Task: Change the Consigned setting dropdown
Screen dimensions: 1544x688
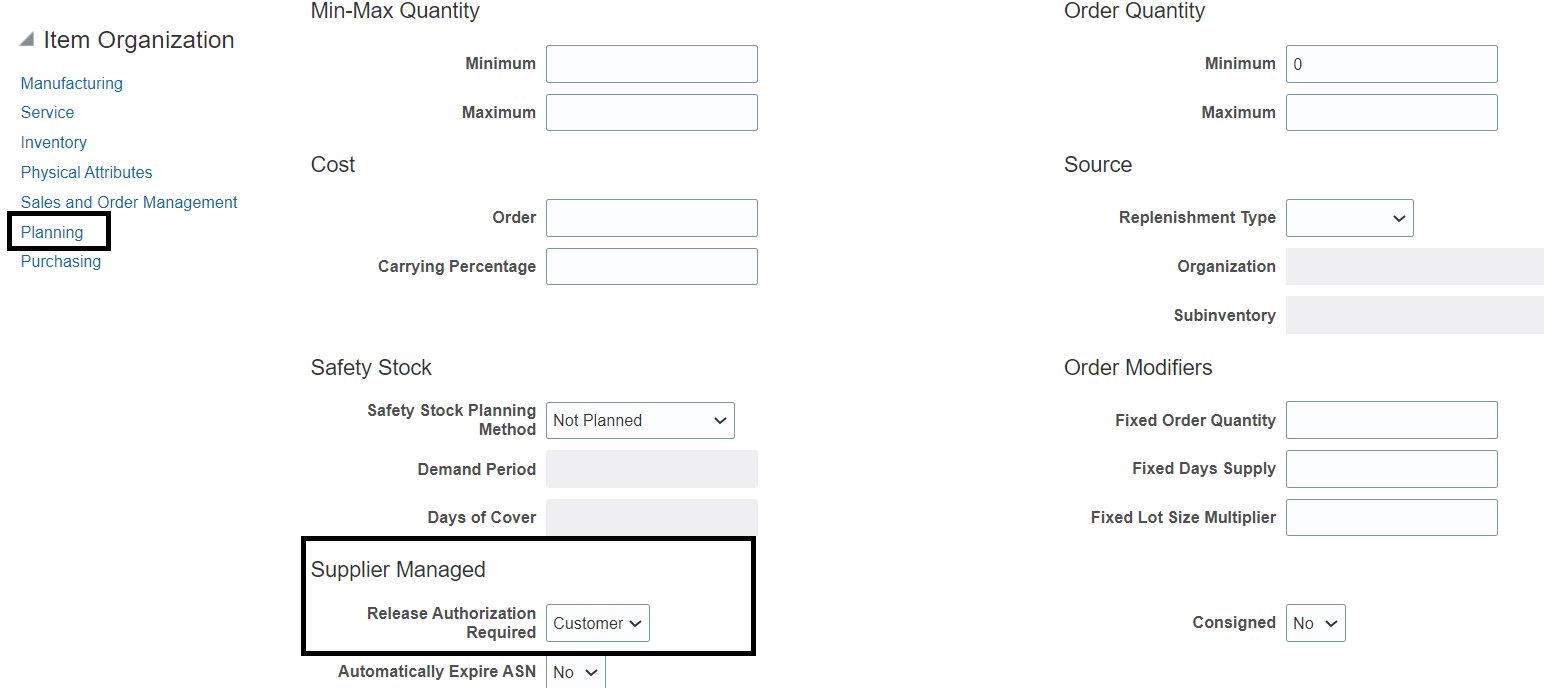Action: pos(1315,622)
